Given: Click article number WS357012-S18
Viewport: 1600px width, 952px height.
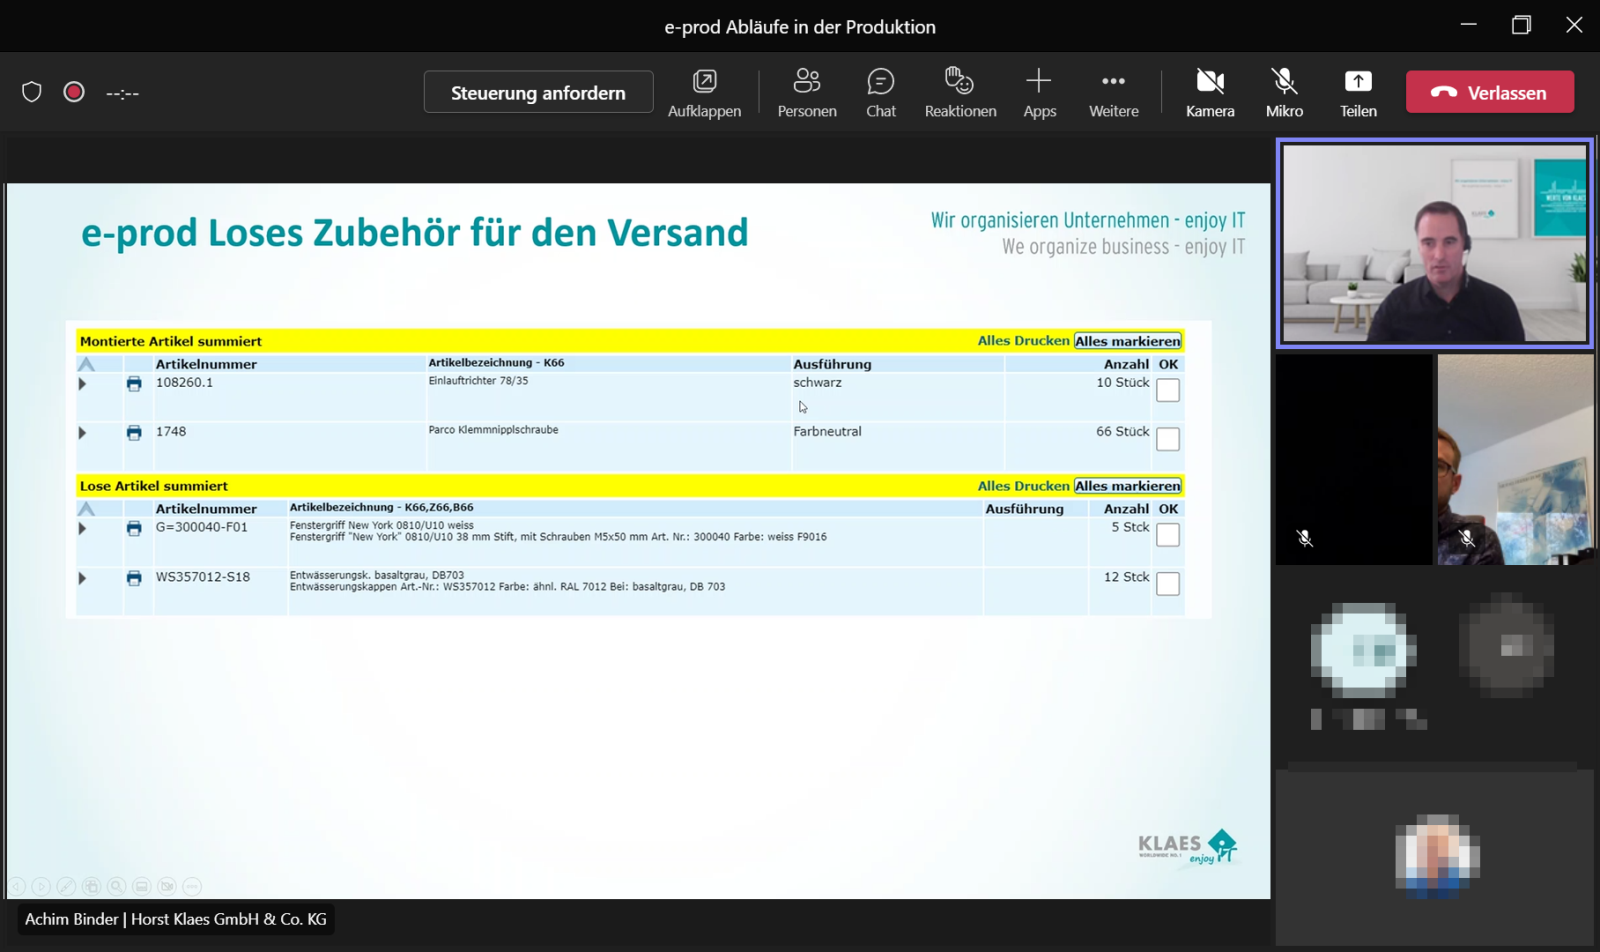Looking at the screenshot, I should [202, 577].
